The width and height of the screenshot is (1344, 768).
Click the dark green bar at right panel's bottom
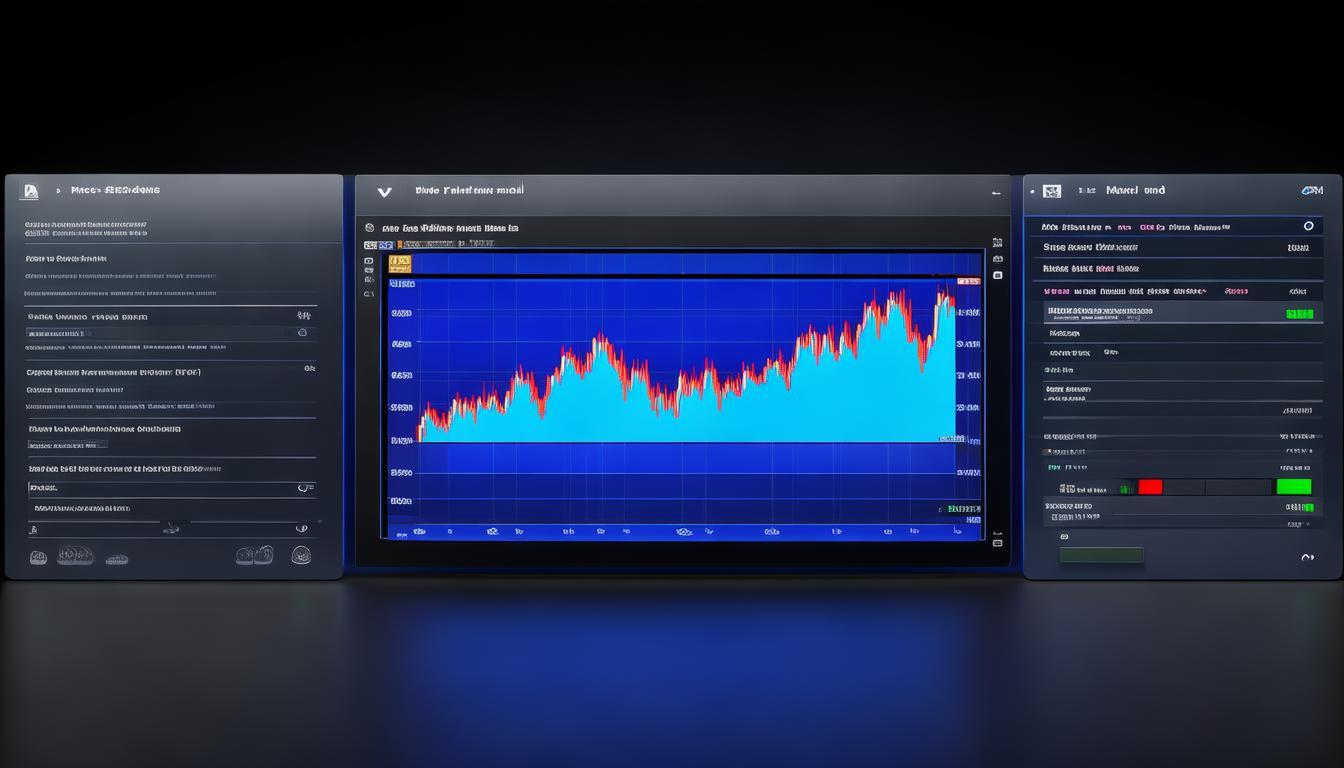(1101, 554)
